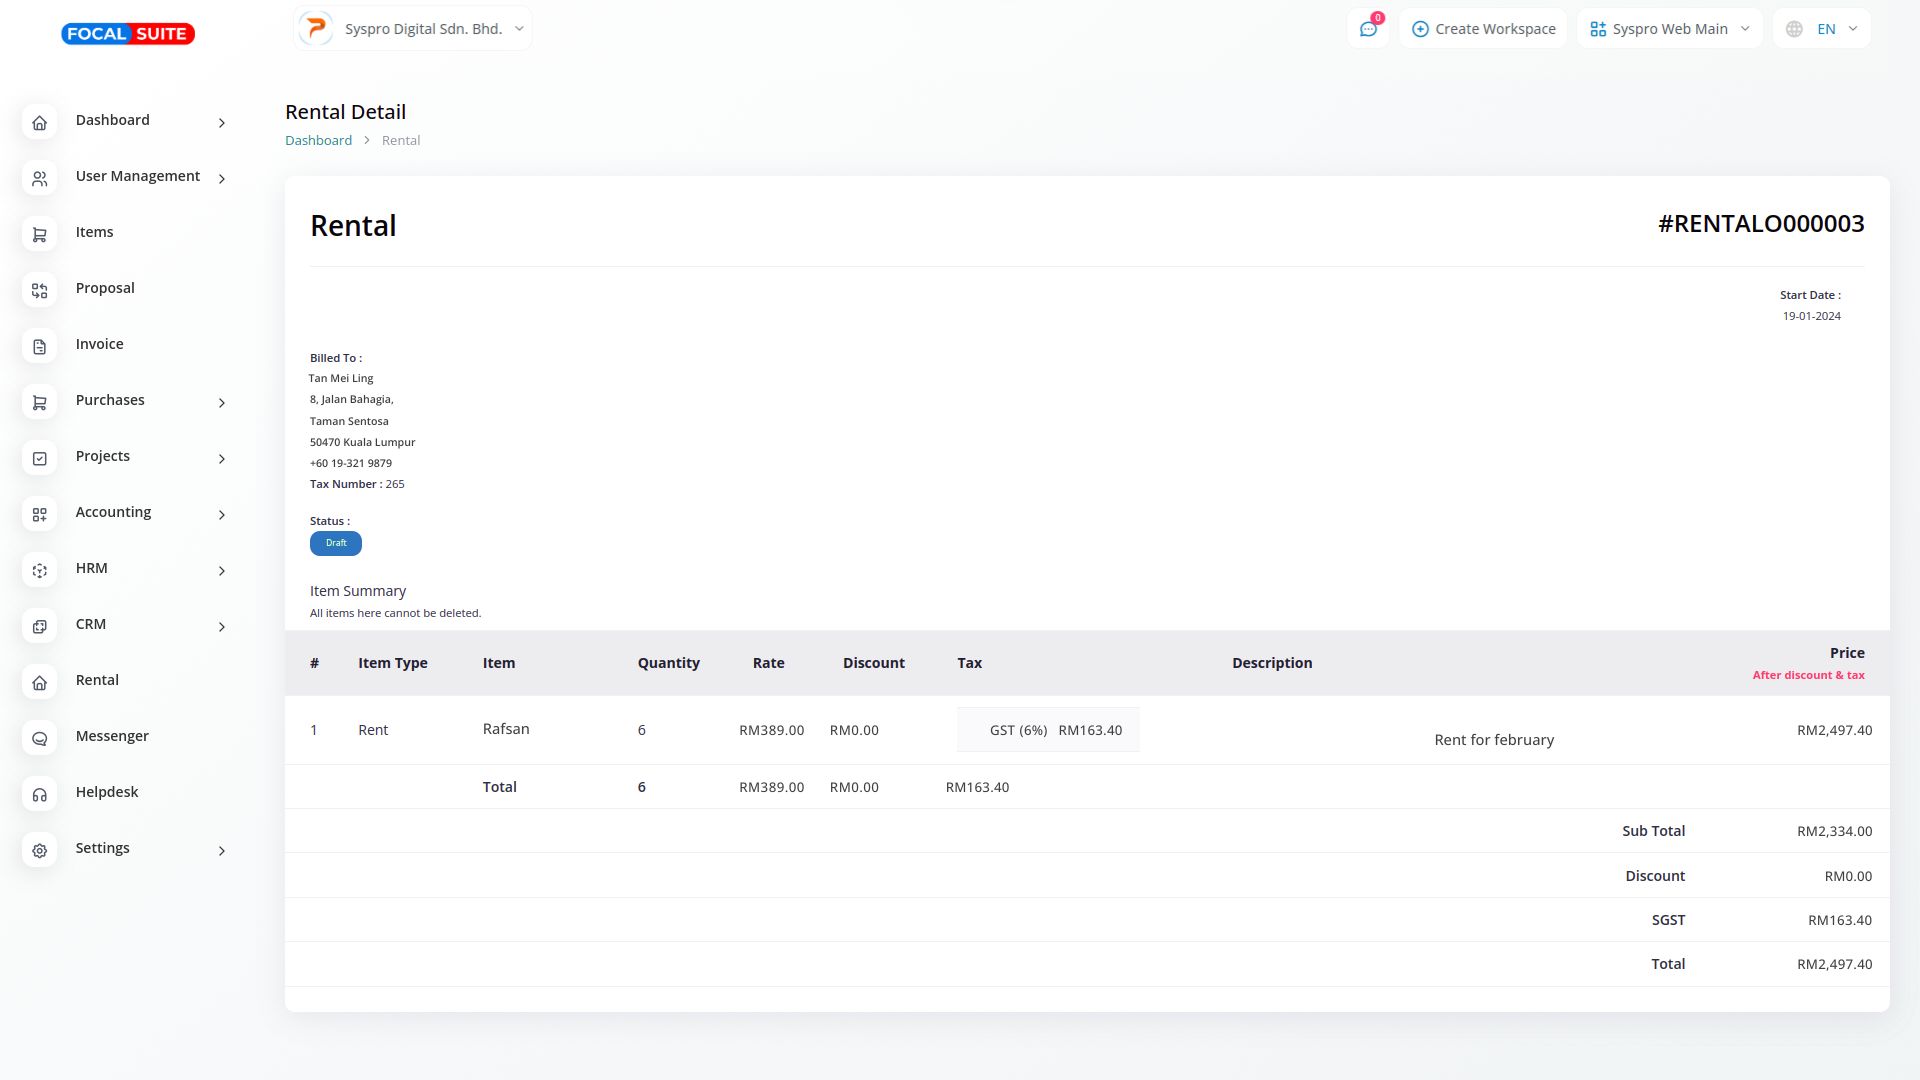
Task: Expand the Accounting submenu chevron
Action: point(222,515)
